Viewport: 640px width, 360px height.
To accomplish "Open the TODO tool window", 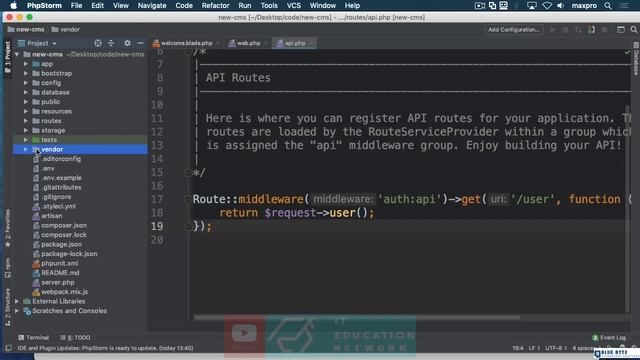I will click(x=76, y=338).
